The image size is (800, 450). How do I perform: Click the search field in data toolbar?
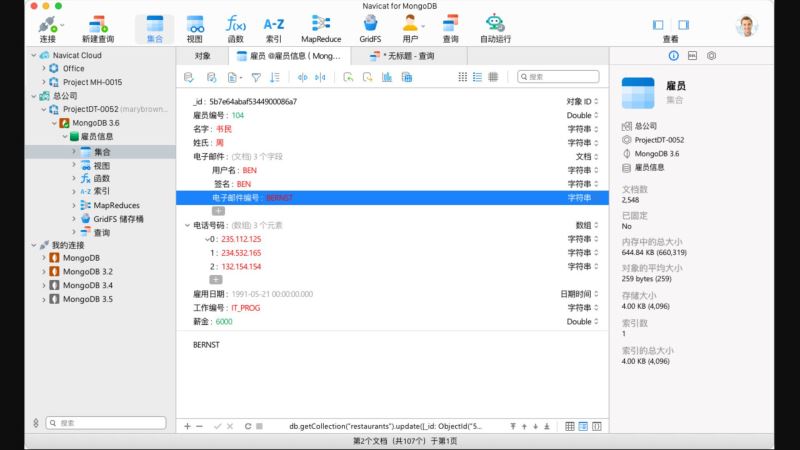pyautogui.click(x=558, y=77)
